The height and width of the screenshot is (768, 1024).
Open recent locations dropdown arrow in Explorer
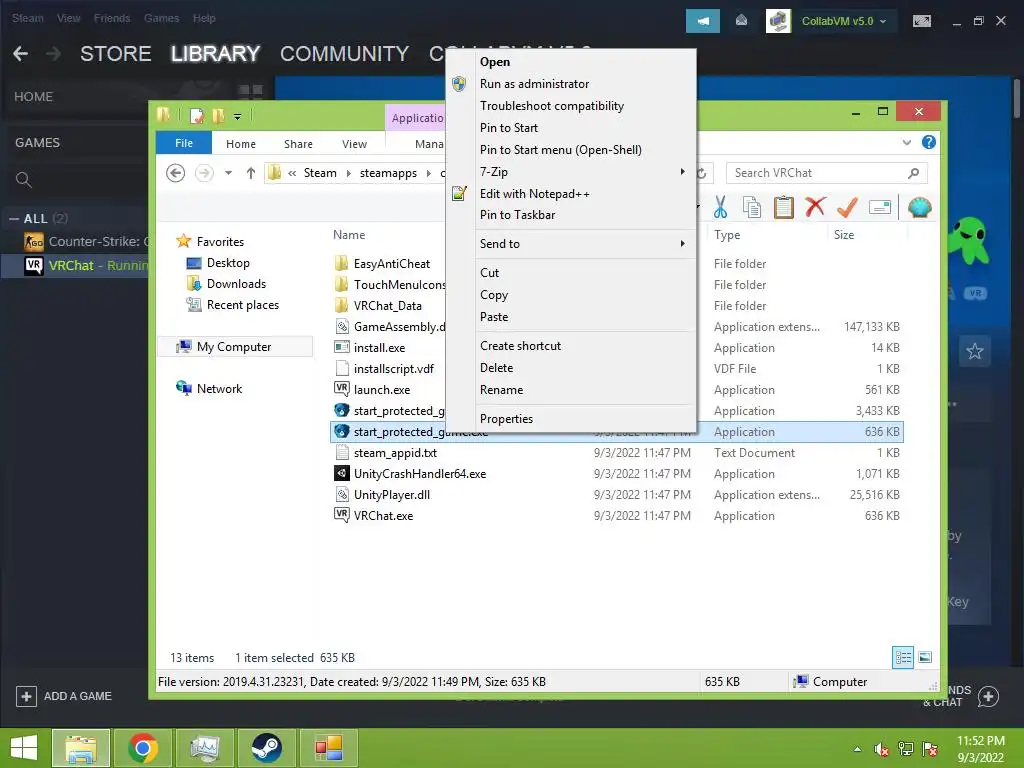pyautogui.click(x=228, y=173)
